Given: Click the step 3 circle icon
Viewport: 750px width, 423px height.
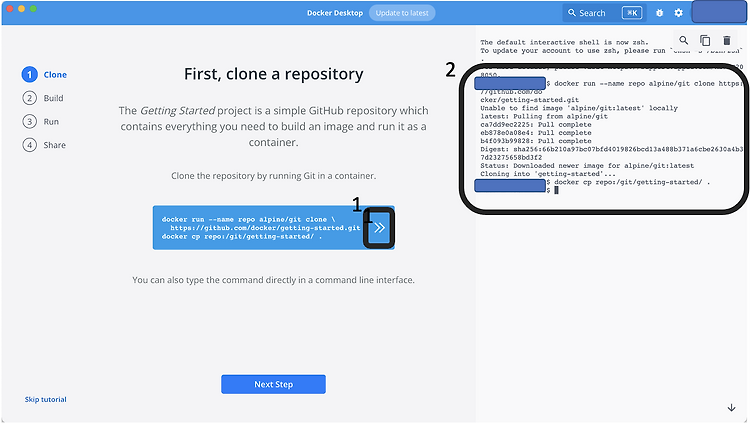Looking at the screenshot, I should (x=29, y=121).
